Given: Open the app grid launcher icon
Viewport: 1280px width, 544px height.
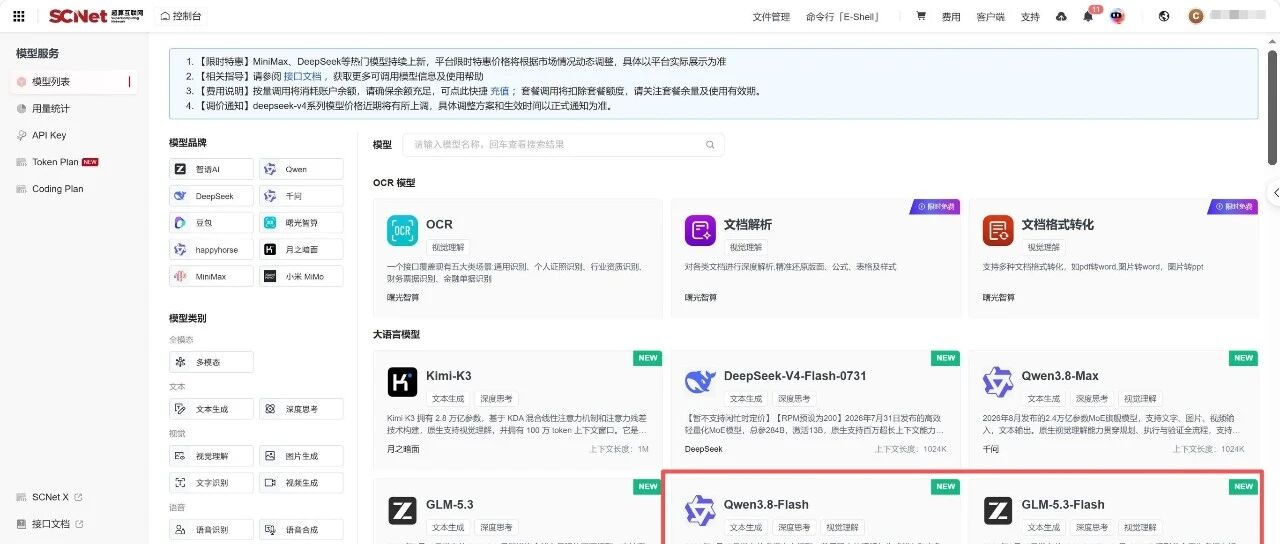Looking at the screenshot, I should (18, 16).
